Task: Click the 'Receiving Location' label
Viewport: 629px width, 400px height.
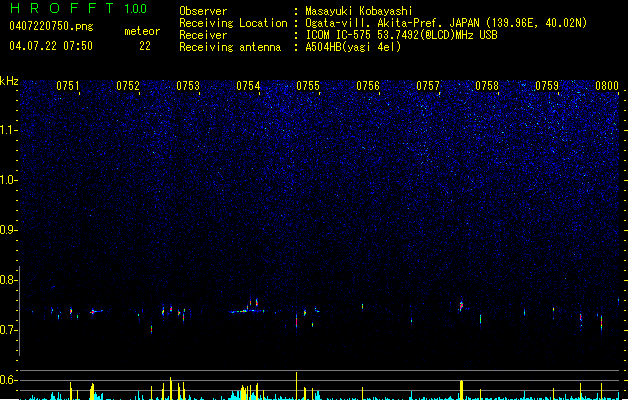Action: [233, 23]
